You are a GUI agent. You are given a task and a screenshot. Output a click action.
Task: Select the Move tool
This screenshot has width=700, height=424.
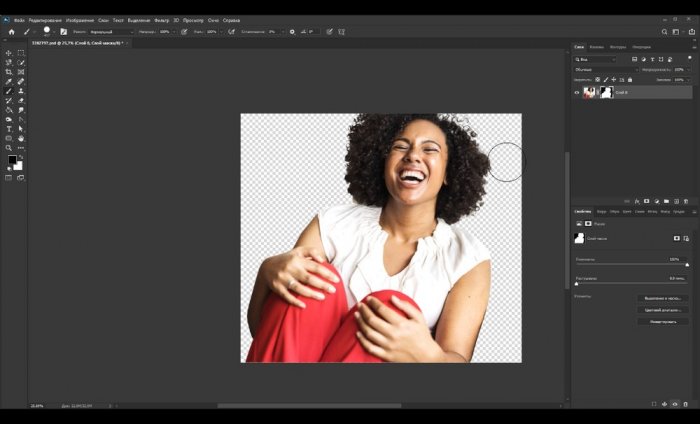(x=9, y=53)
